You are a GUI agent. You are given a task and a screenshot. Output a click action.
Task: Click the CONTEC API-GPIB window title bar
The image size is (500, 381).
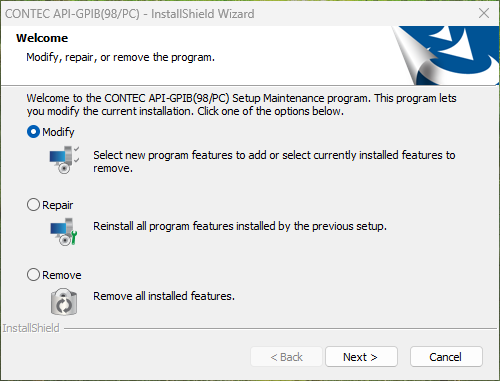233,14
